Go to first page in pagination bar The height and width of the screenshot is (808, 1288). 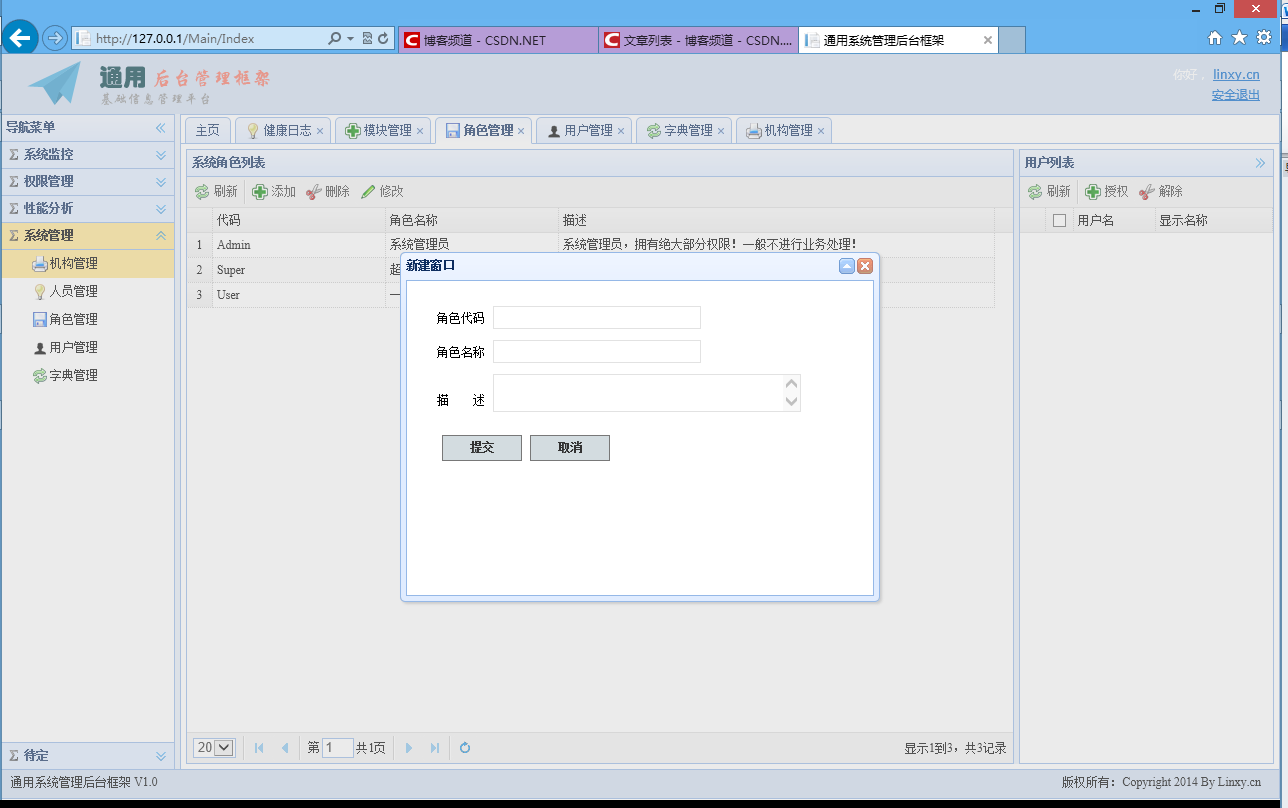click(x=259, y=748)
